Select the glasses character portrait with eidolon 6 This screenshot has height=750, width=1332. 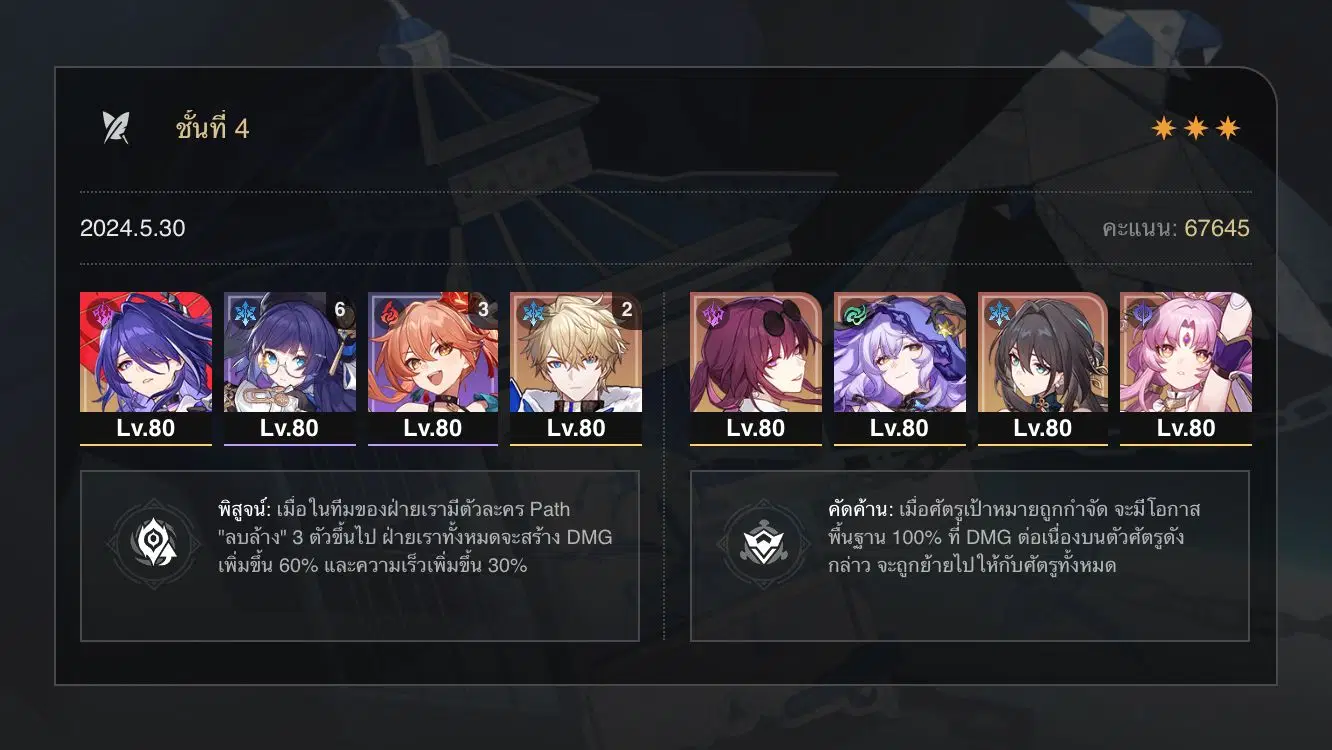(290, 352)
